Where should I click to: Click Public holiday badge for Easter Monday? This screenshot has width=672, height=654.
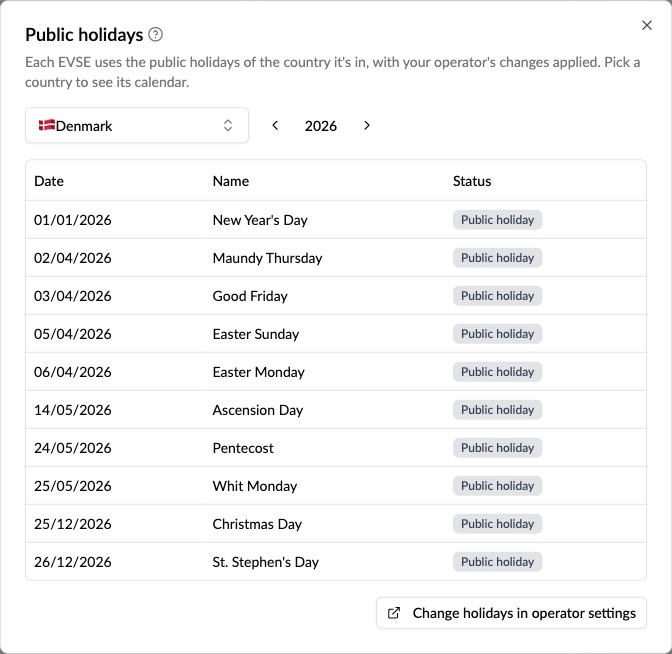pos(497,372)
